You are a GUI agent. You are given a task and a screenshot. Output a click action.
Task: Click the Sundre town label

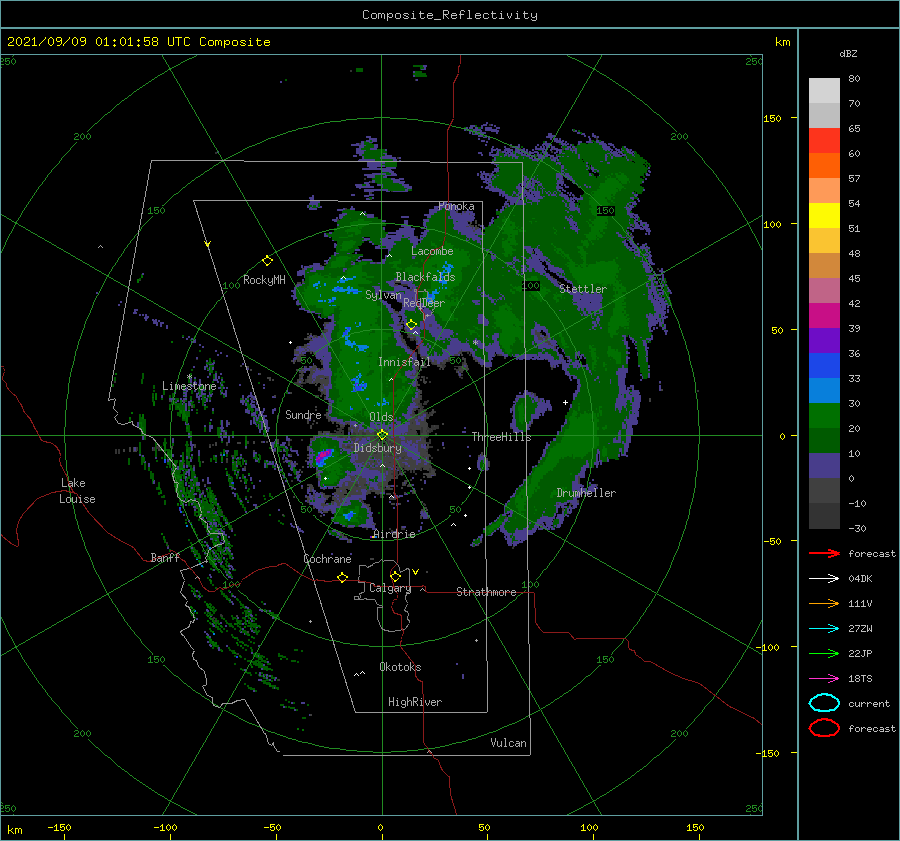pyautogui.click(x=303, y=414)
